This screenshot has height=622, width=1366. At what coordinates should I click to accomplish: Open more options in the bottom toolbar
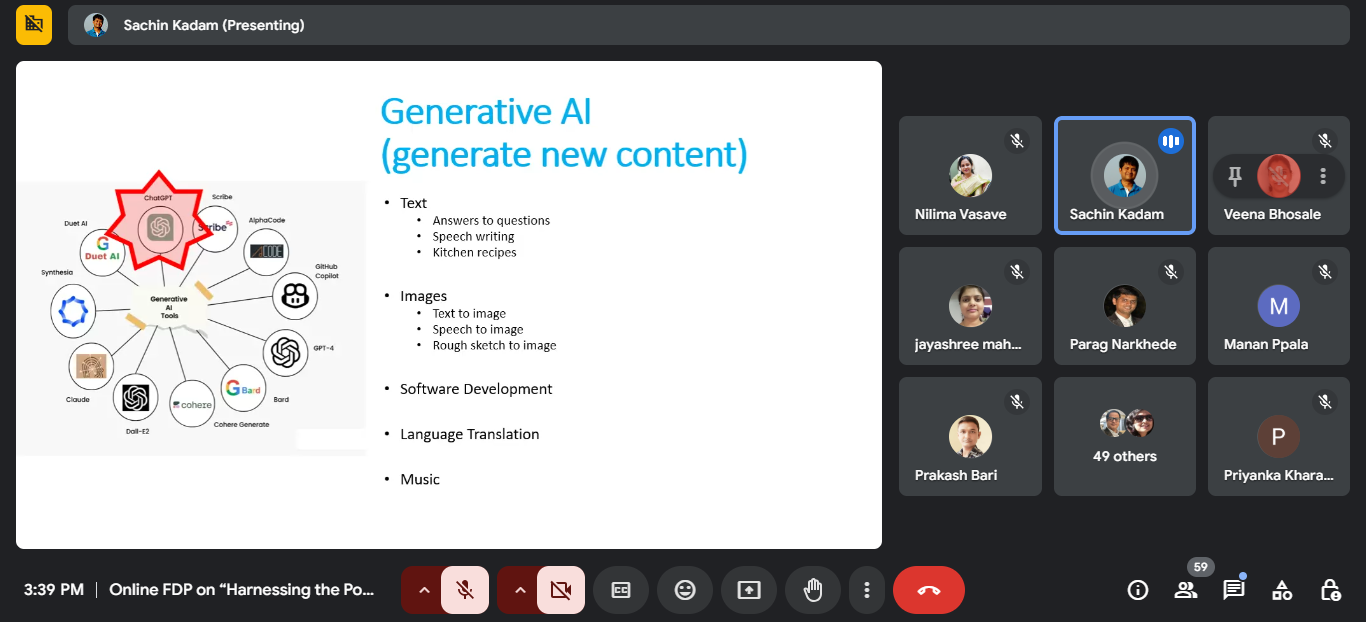click(x=867, y=590)
